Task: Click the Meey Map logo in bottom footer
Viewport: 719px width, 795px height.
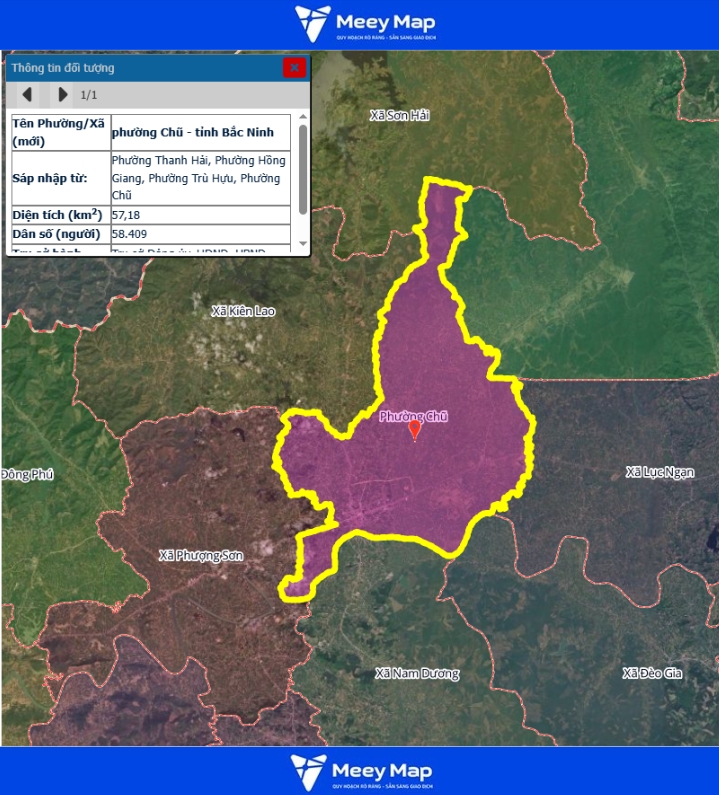Action: click(x=363, y=773)
